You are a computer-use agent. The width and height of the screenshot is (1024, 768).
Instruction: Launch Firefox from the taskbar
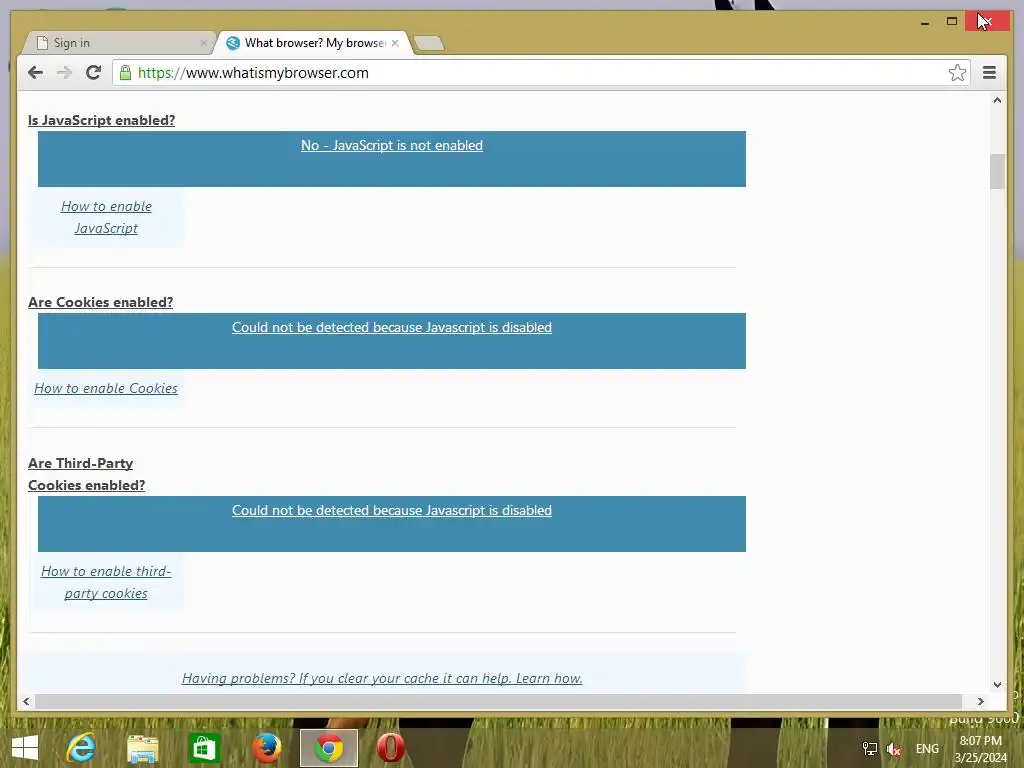(267, 748)
